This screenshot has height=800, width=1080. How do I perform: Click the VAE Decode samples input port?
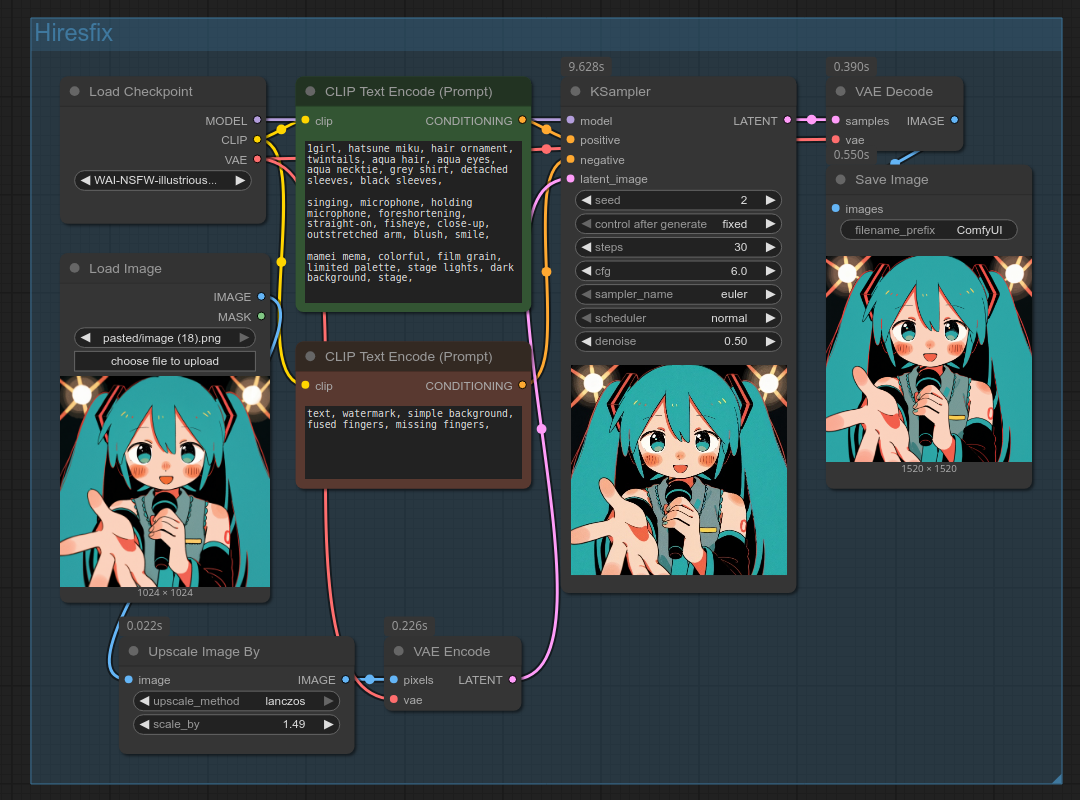click(x=835, y=120)
